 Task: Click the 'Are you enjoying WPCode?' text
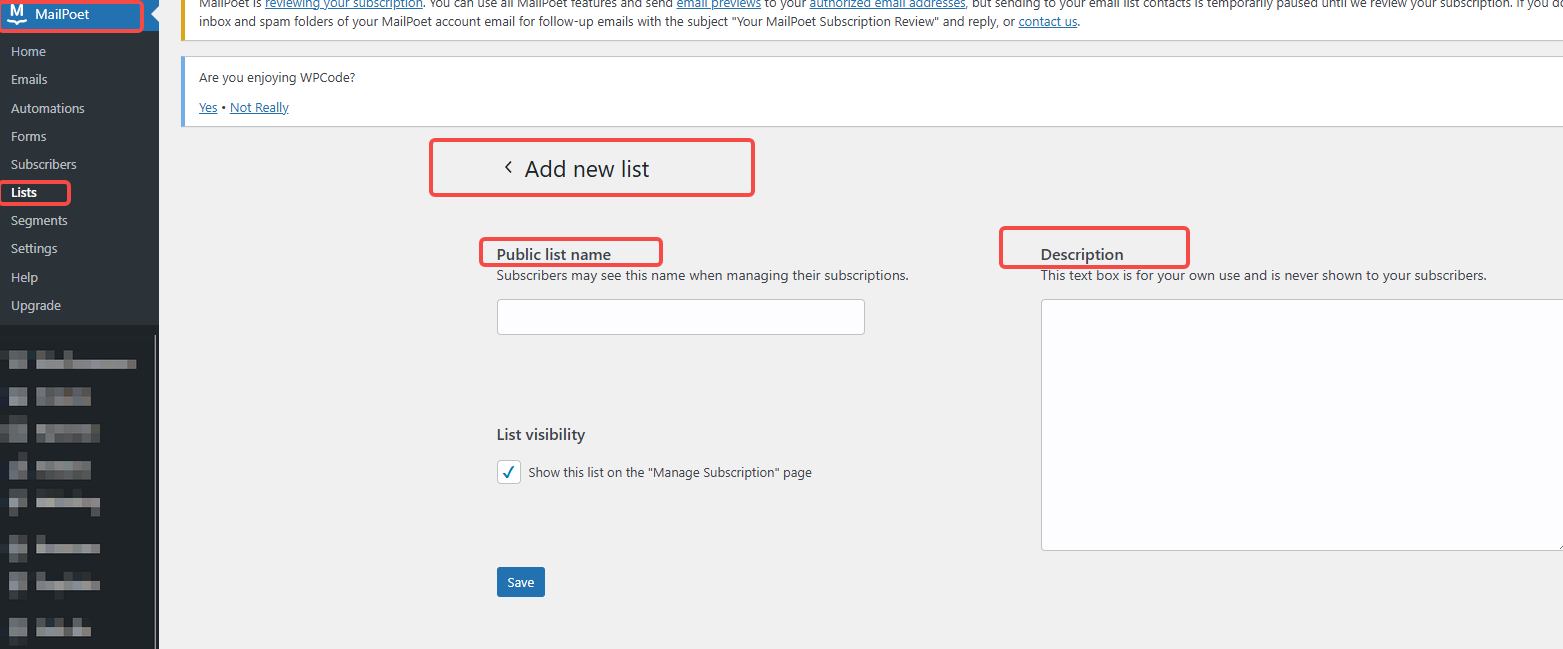[x=277, y=77]
